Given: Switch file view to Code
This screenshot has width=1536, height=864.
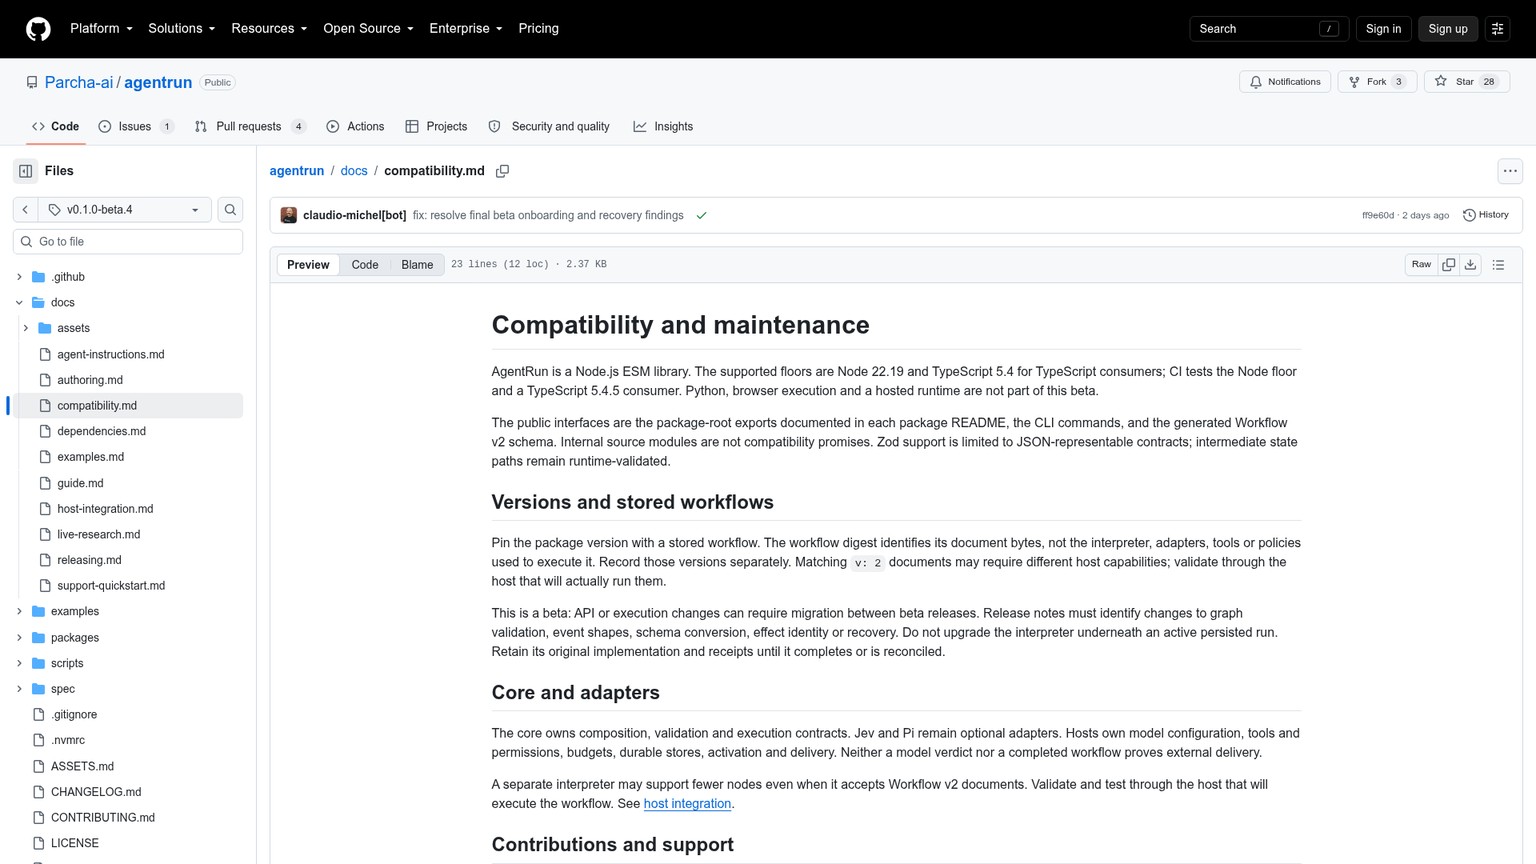Looking at the screenshot, I should point(365,265).
